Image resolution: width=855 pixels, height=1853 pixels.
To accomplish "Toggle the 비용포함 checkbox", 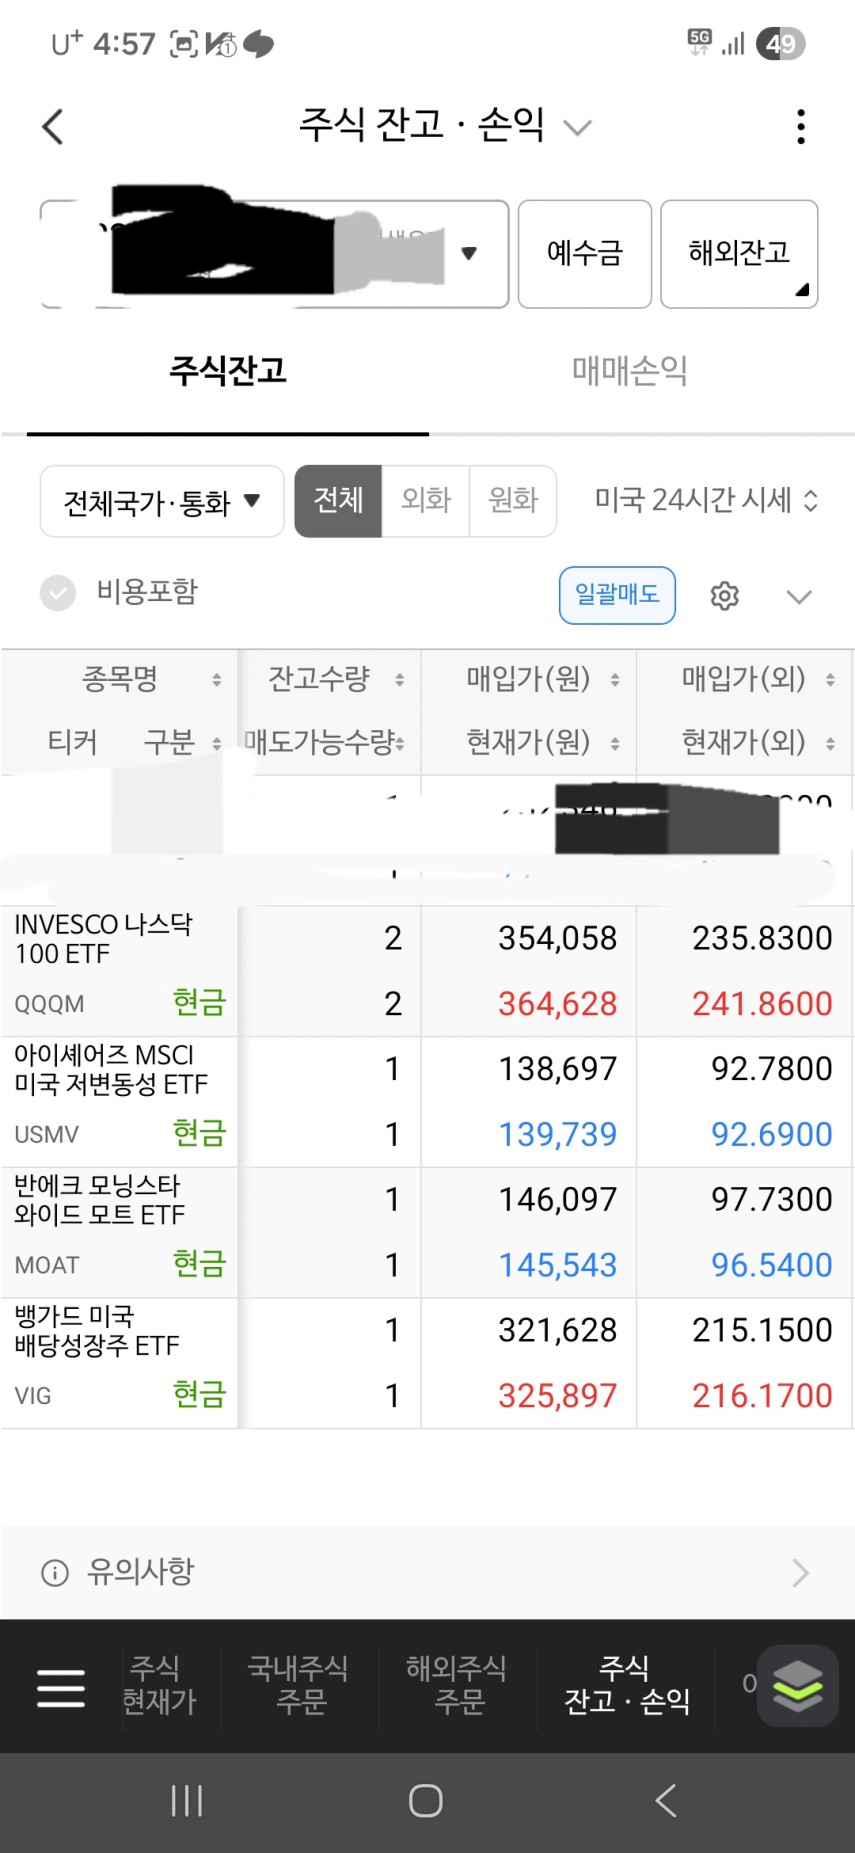I will (58, 593).
